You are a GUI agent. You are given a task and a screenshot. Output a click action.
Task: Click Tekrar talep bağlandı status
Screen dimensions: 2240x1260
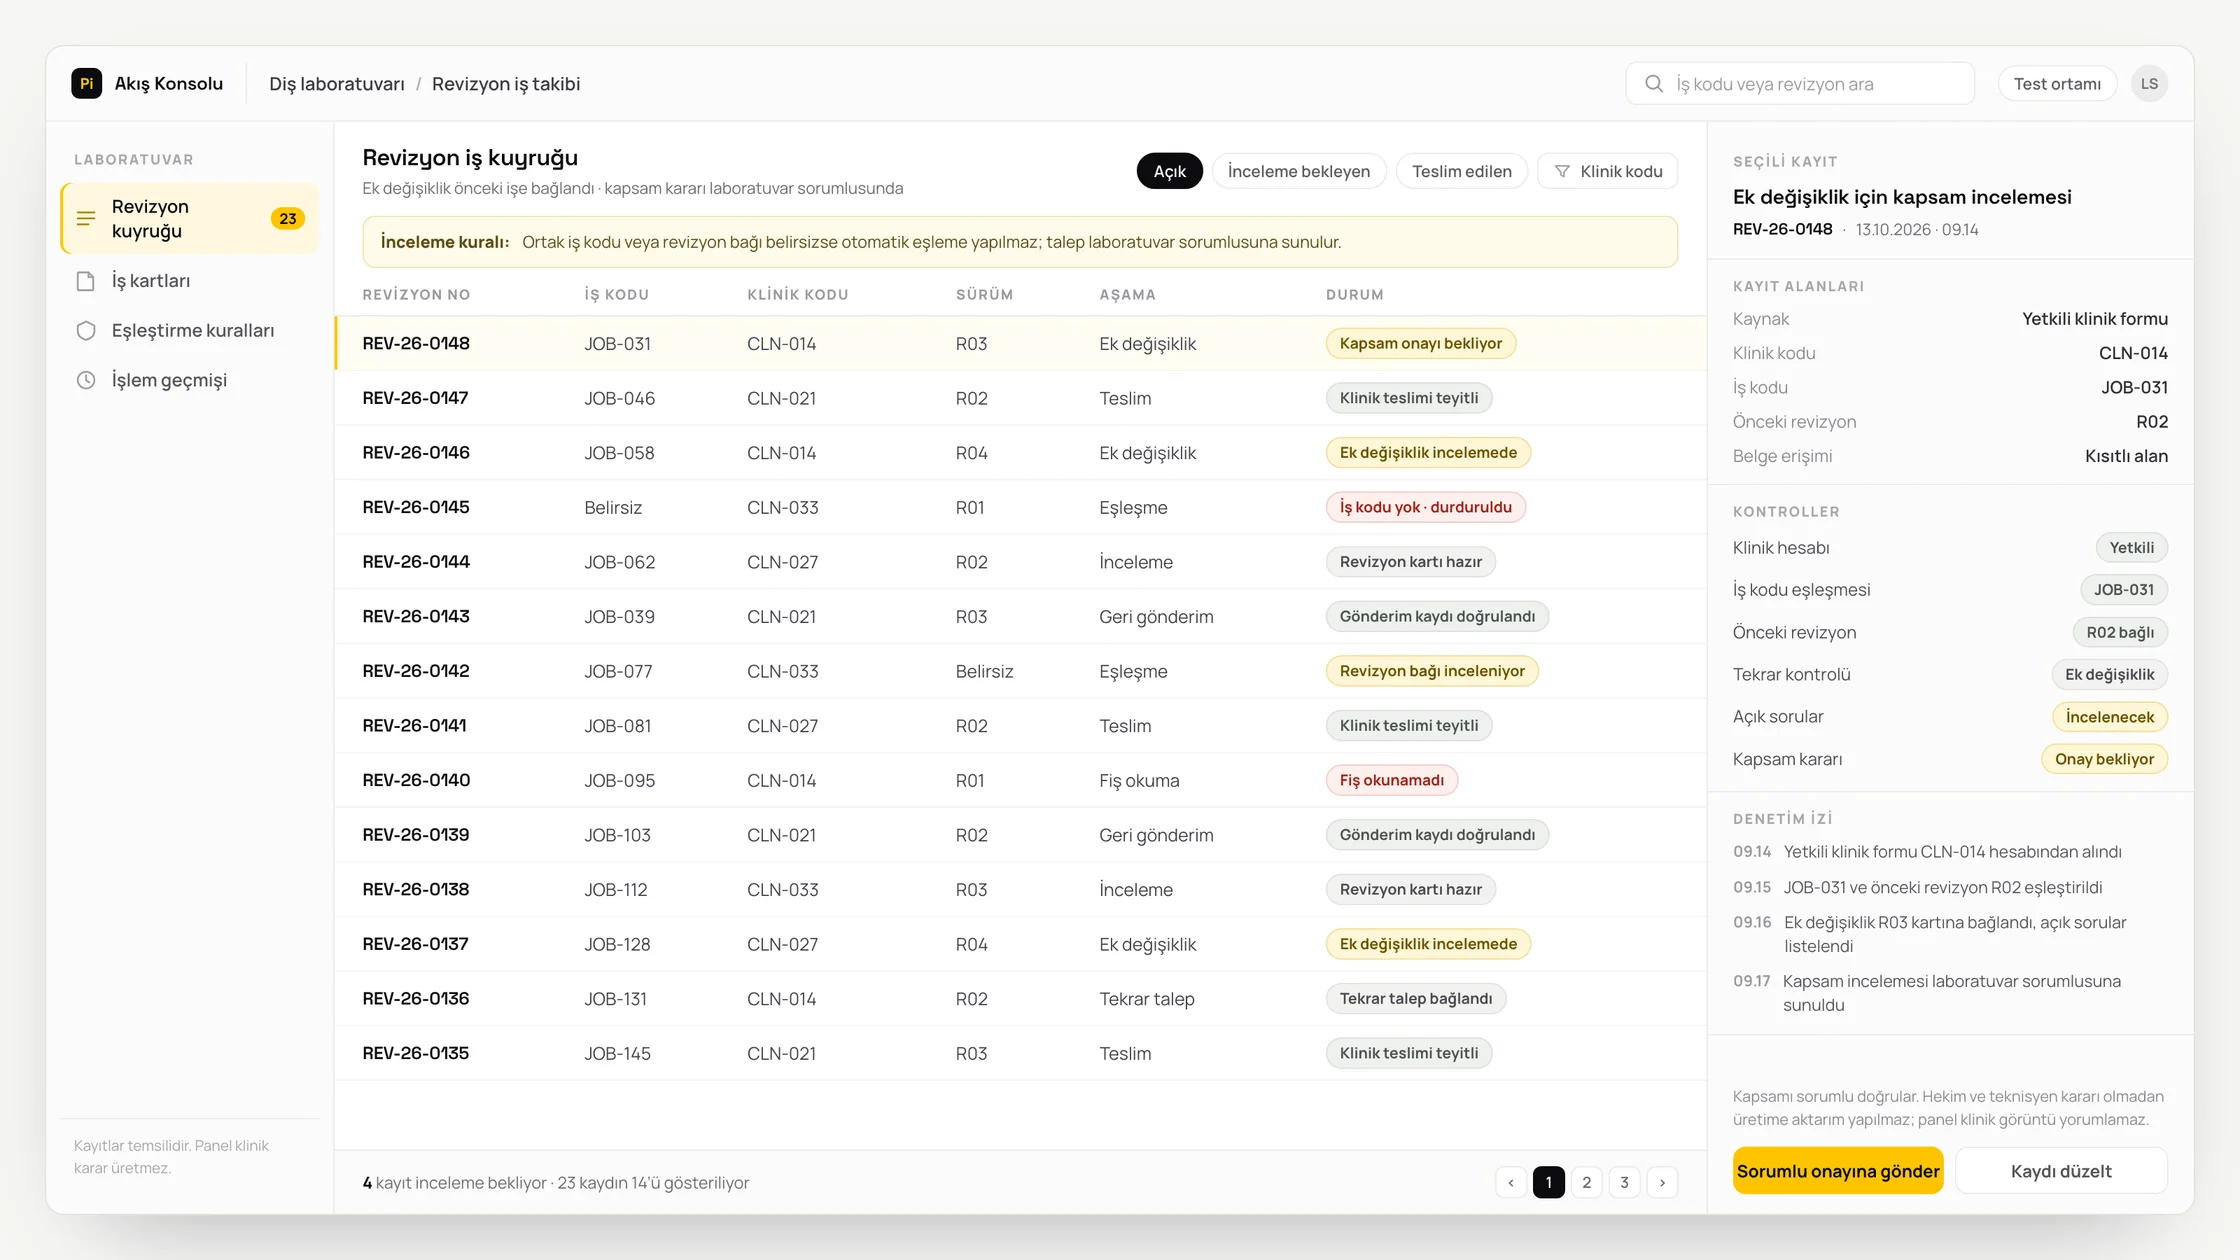pos(1416,999)
